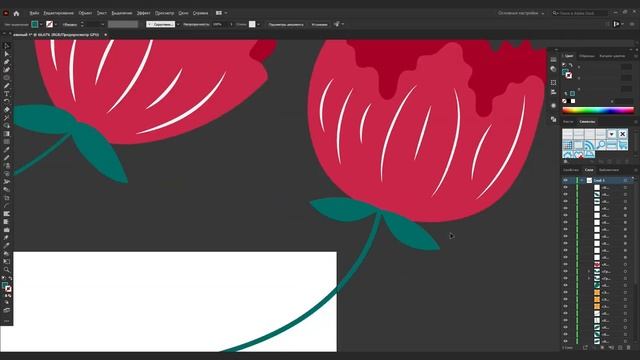Screen dimensions: 640x360
Task: Click the dropdown-arrow symbol in Symbols panel
Action: pos(611,134)
